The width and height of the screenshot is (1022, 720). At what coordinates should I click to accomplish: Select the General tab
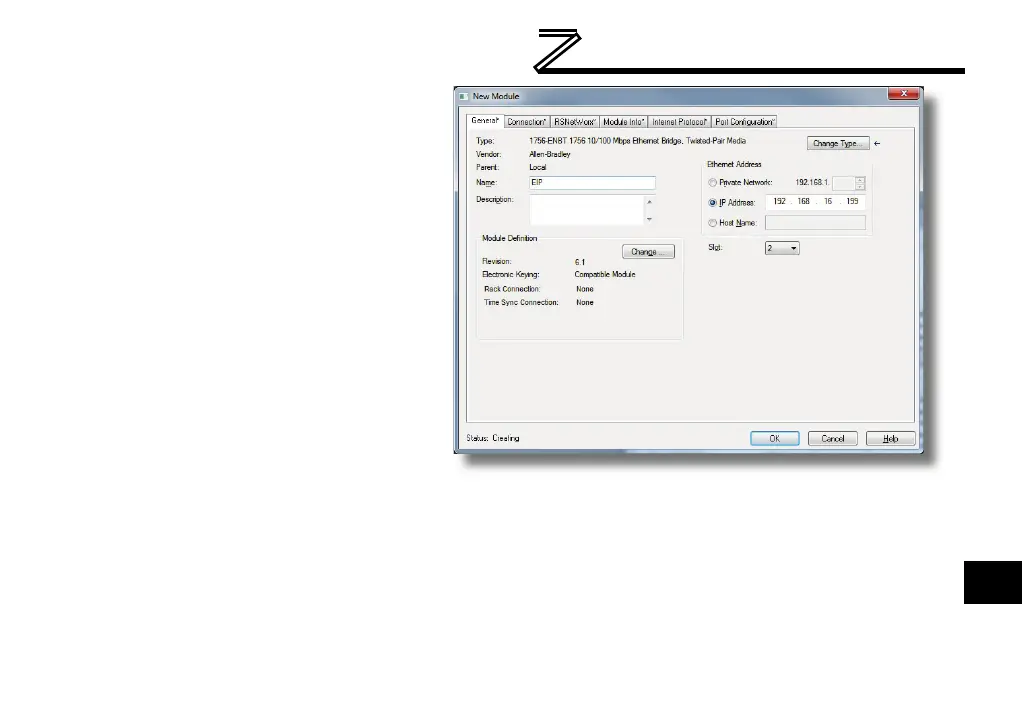[485, 121]
